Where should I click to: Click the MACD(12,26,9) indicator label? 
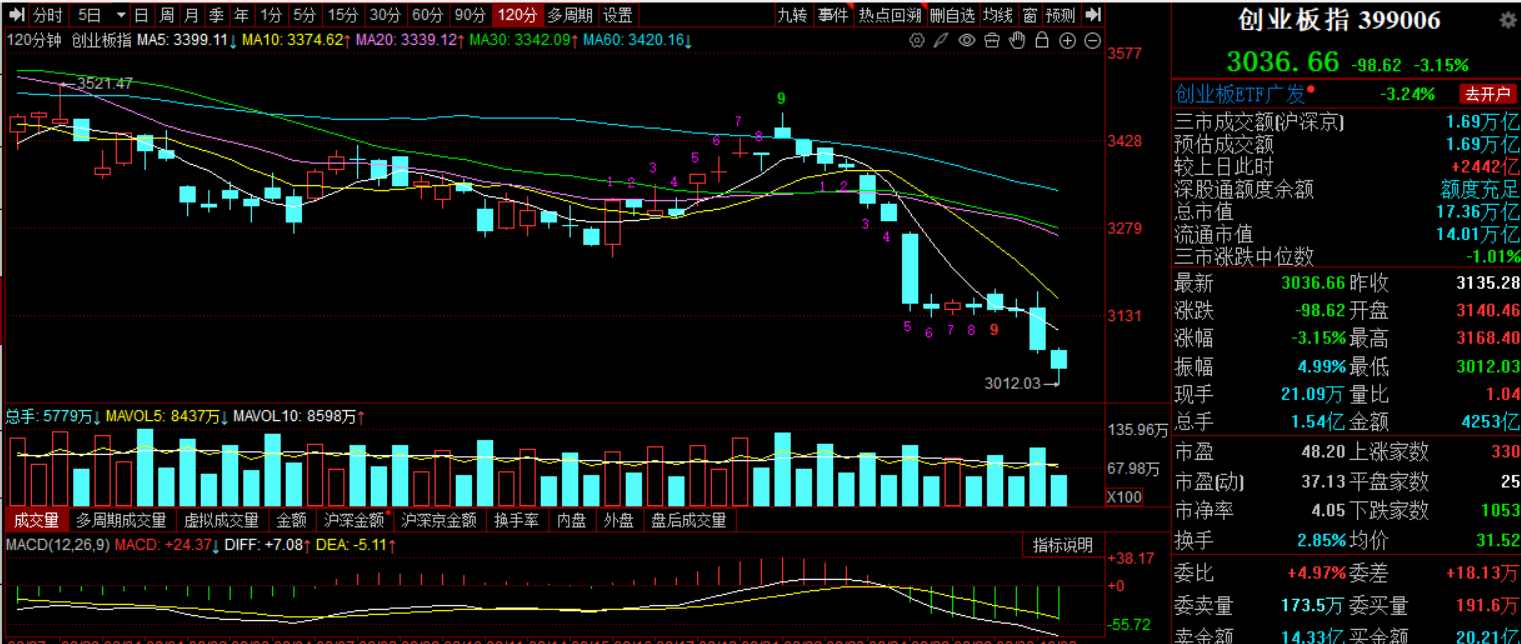(x=58, y=545)
